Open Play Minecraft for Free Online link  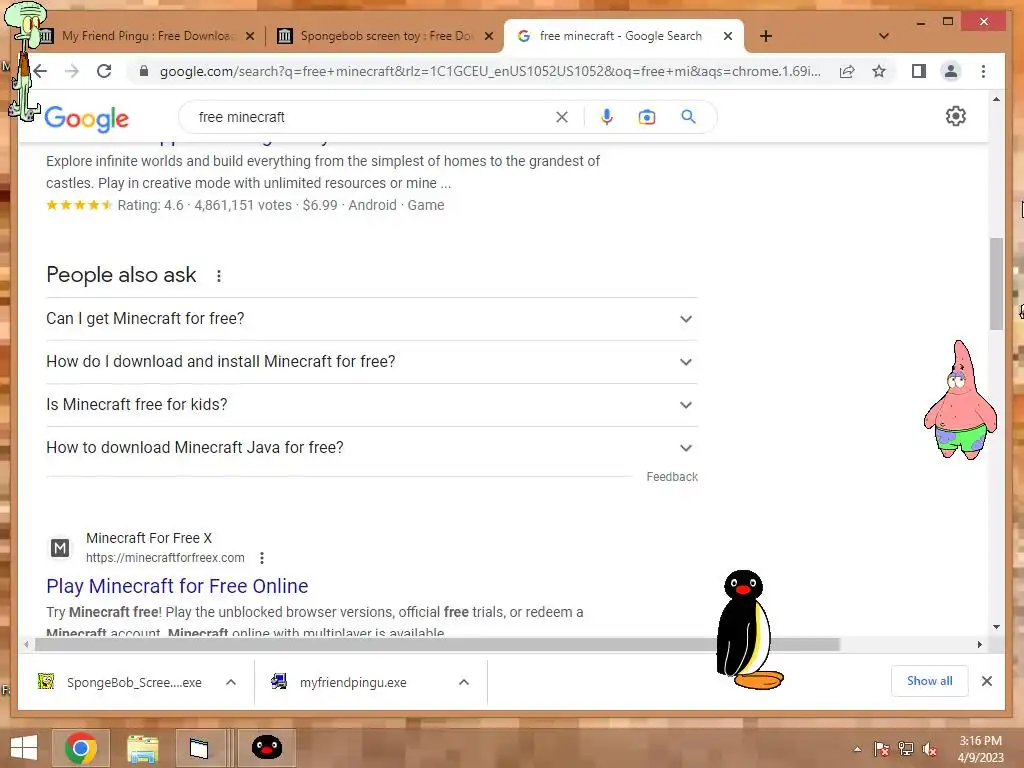click(x=177, y=586)
